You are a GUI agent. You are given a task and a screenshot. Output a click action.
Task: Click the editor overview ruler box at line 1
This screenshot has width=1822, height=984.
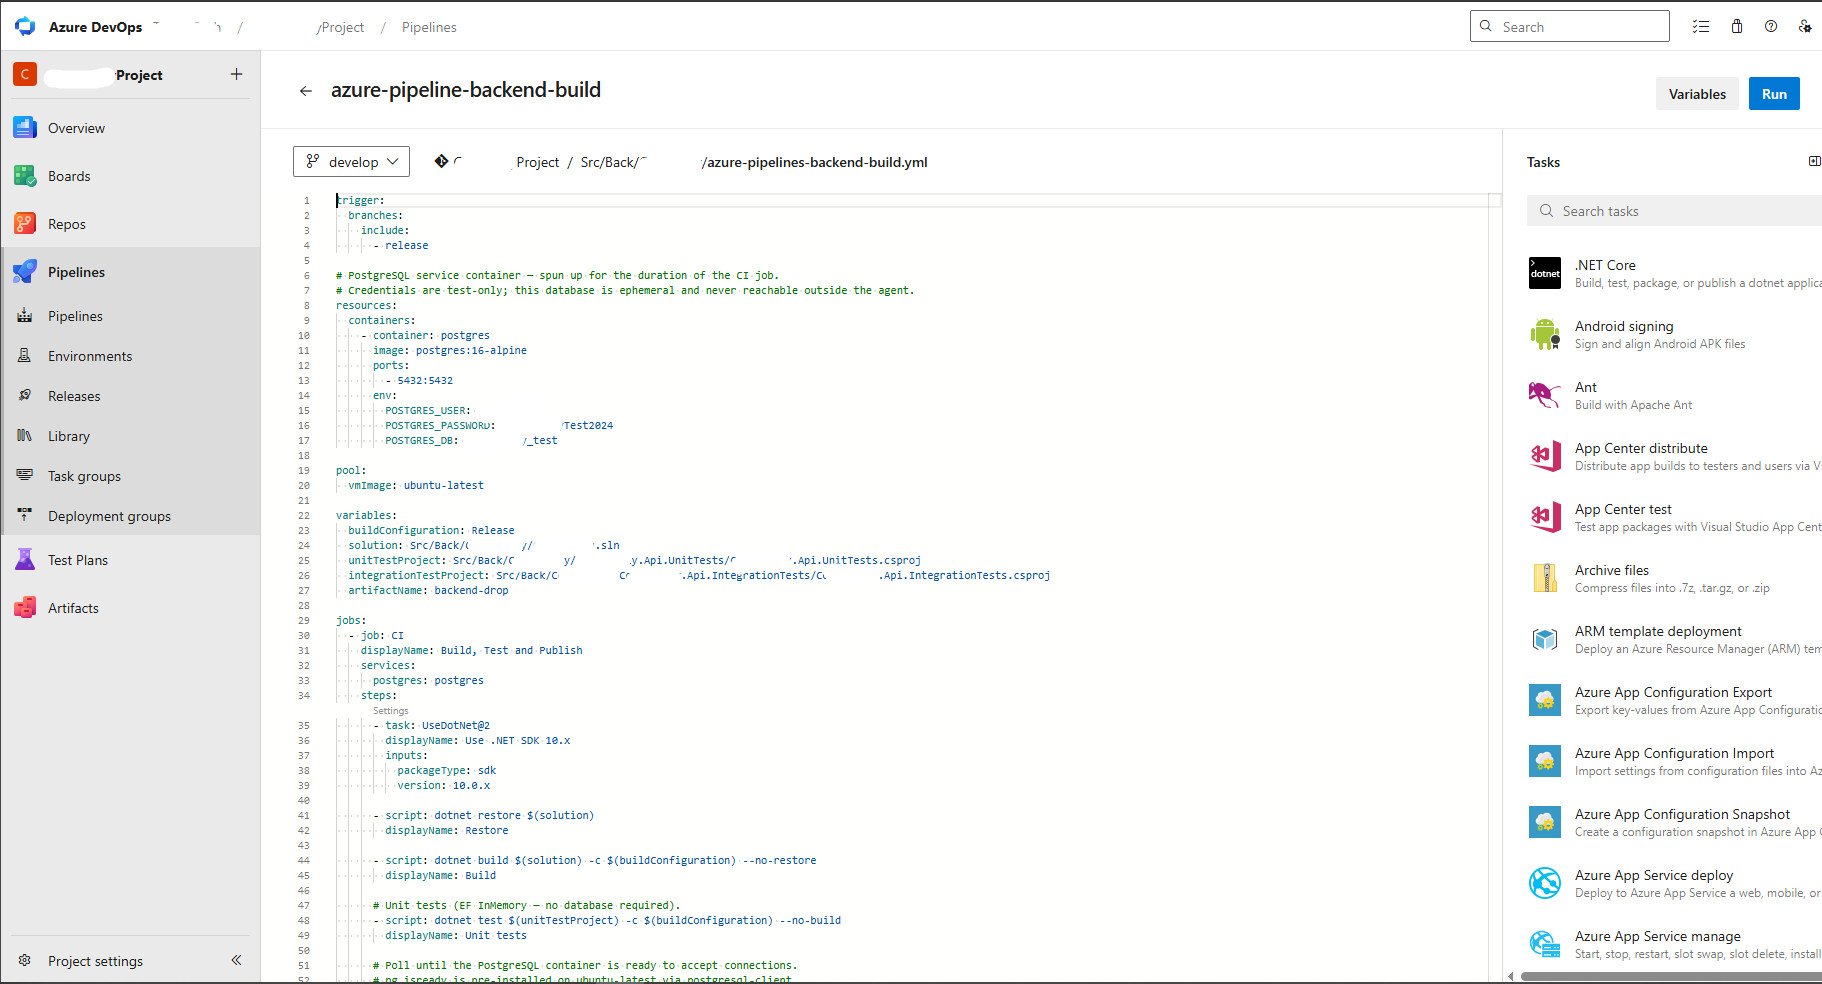(1494, 200)
